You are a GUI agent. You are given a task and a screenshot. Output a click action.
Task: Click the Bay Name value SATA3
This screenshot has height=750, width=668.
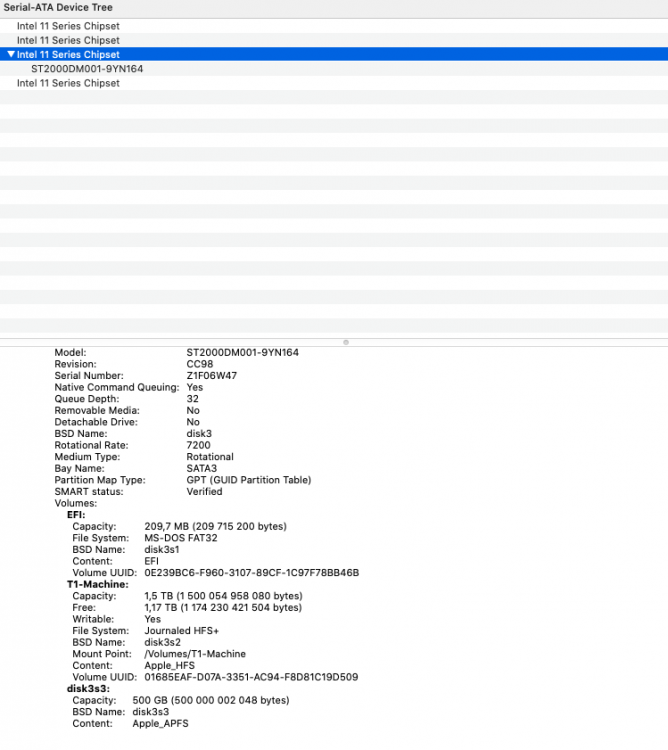pos(201,468)
